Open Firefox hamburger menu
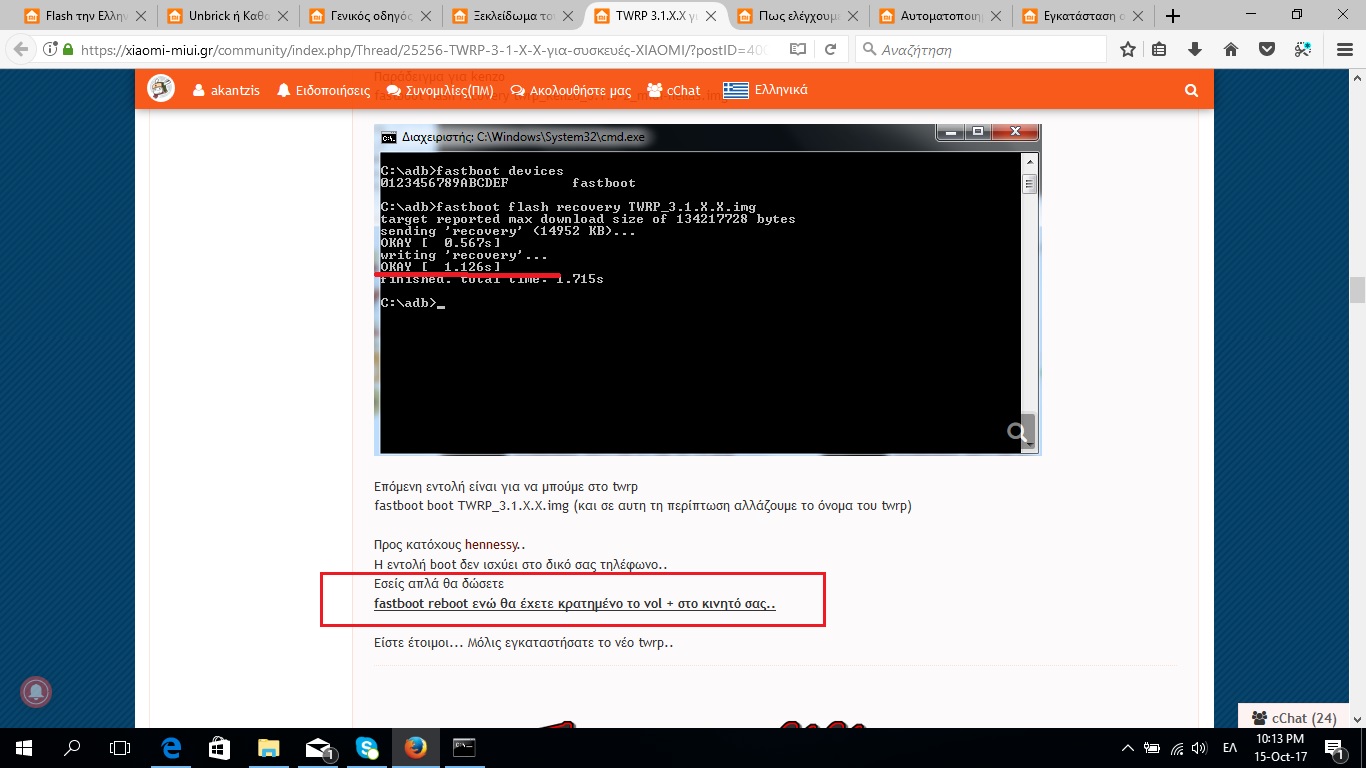Screen dimensions: 1366x768 pos(1339,50)
